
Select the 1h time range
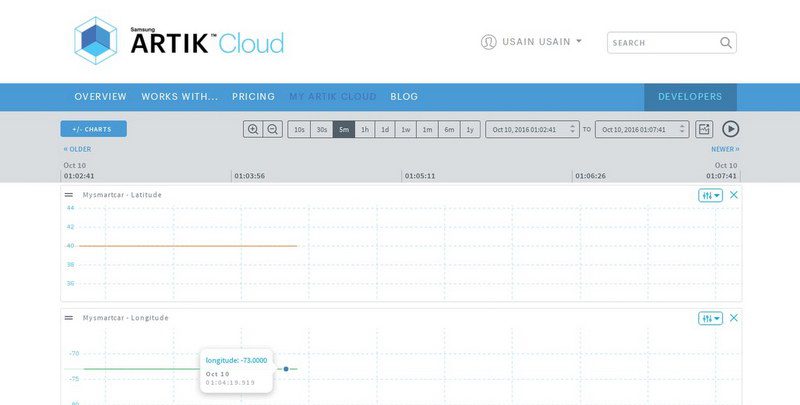(365, 130)
